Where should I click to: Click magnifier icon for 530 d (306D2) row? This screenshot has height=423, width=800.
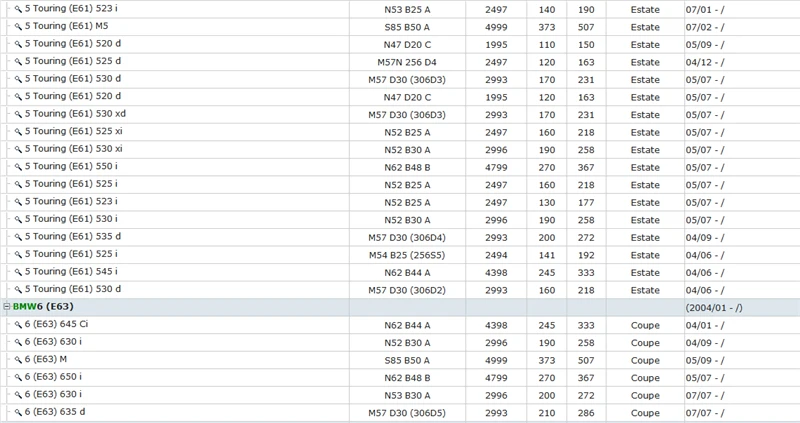18,289
